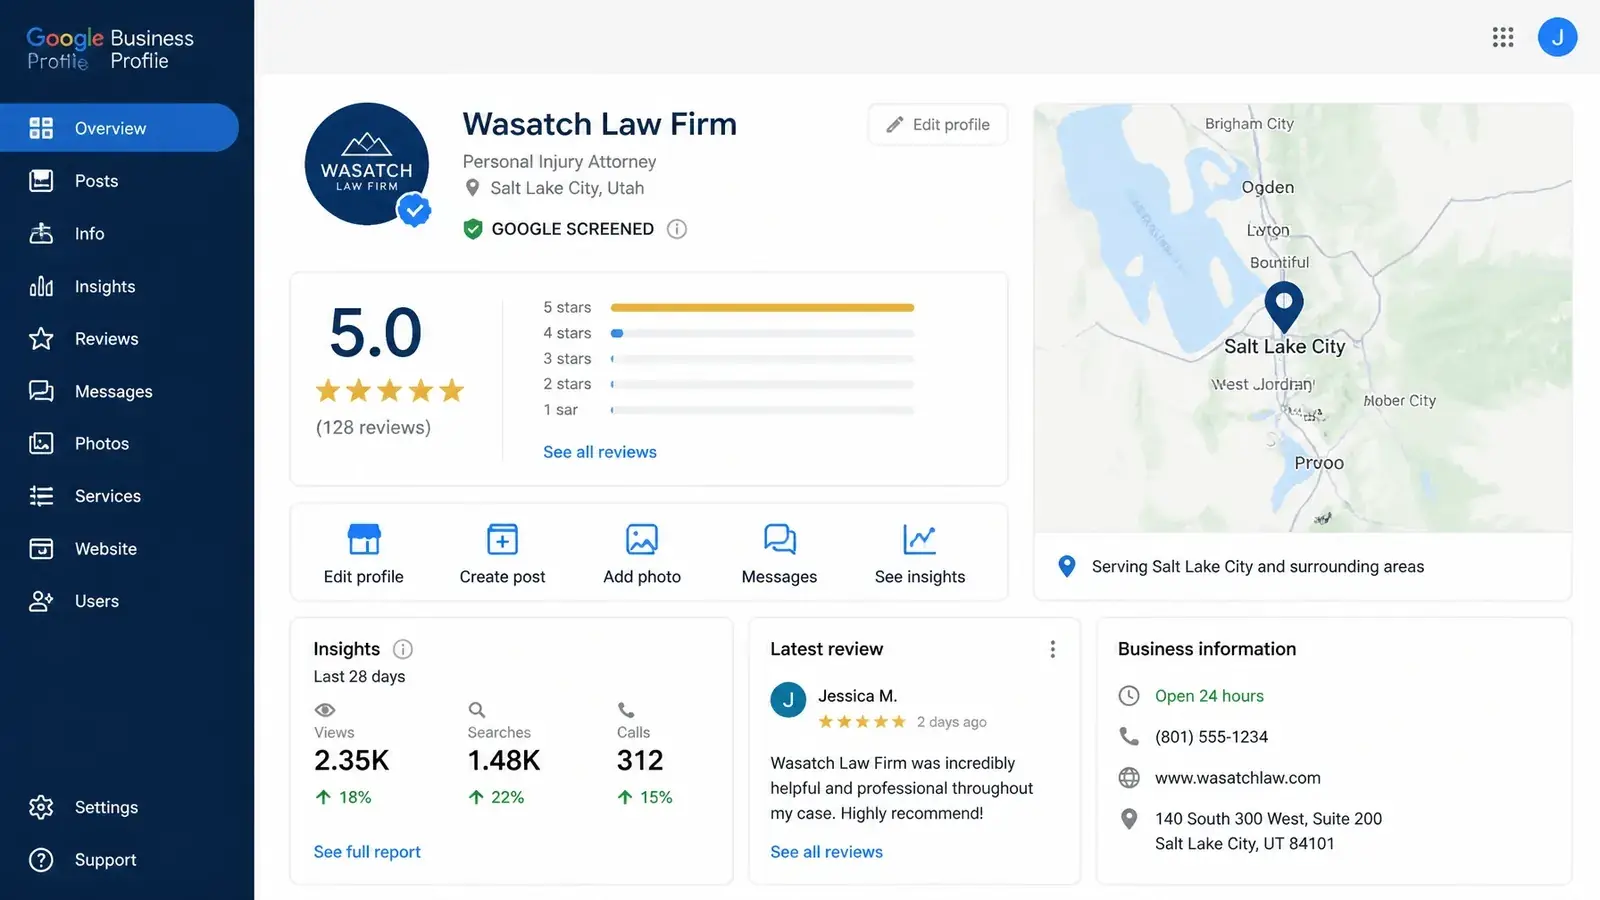1600x900 pixels.
Task: Click the See insights chart icon
Action: pyautogui.click(x=920, y=539)
